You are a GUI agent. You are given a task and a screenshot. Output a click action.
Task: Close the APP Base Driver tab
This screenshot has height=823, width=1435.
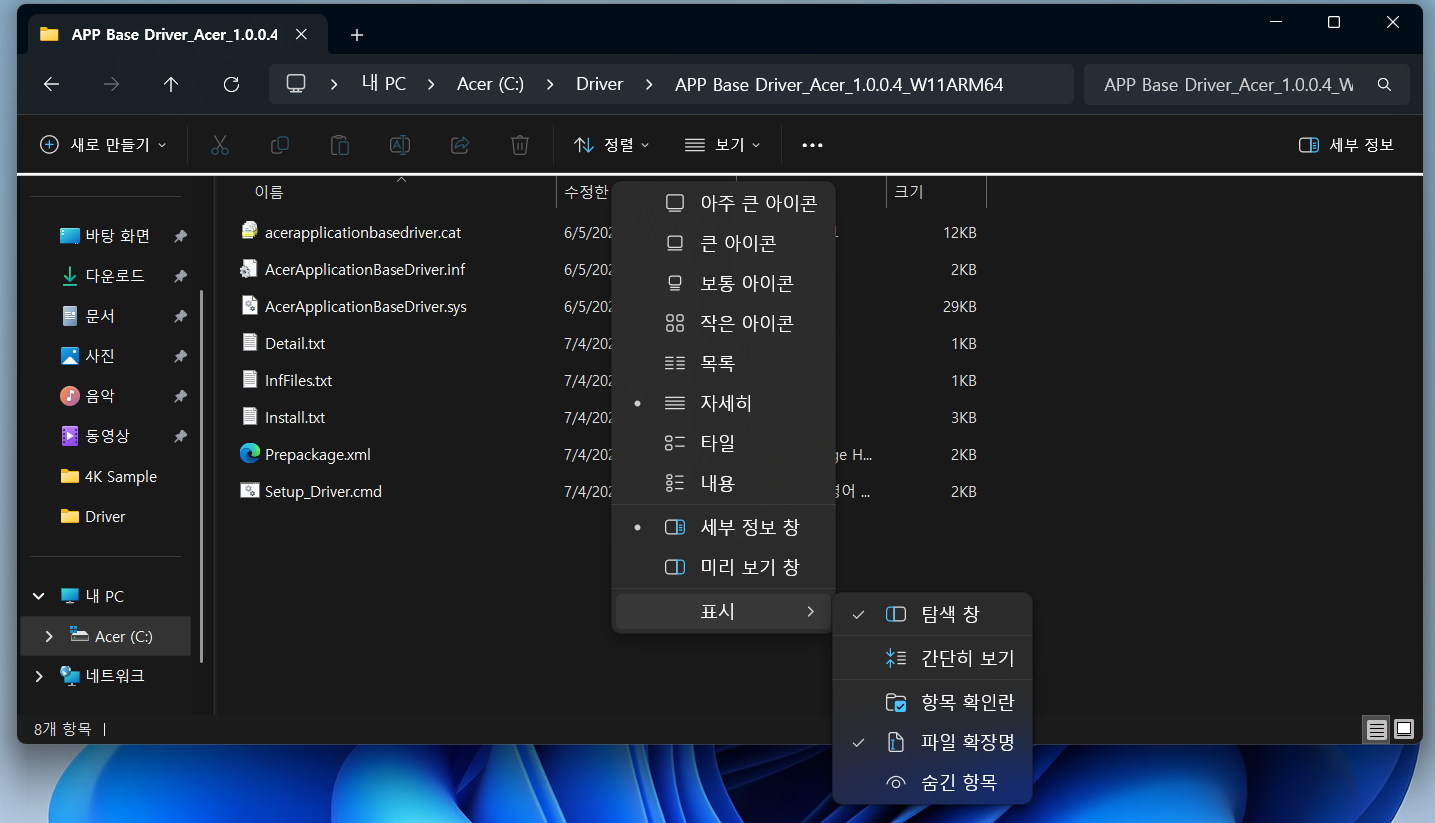click(x=301, y=34)
